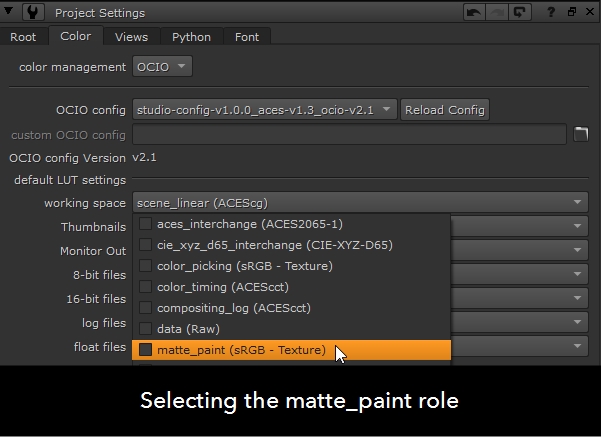Open the Python tab
Screen dimensions: 601x446
191,37
